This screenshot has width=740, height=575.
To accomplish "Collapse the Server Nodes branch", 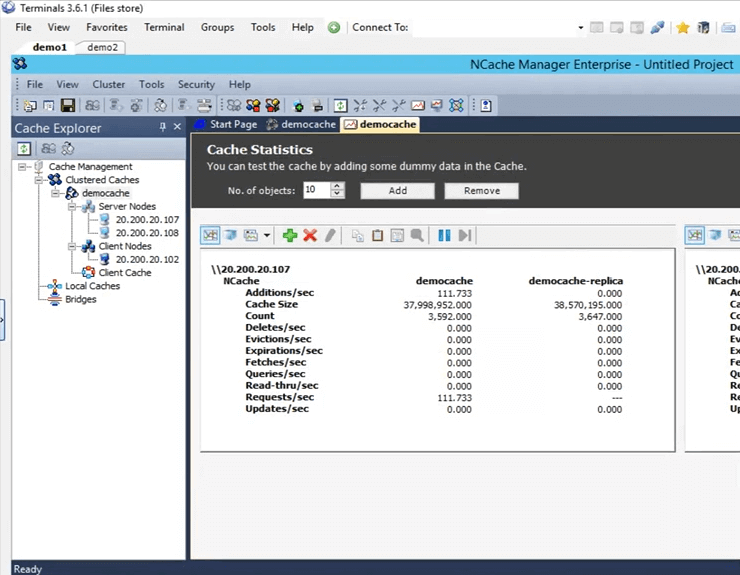I will click(x=72, y=206).
